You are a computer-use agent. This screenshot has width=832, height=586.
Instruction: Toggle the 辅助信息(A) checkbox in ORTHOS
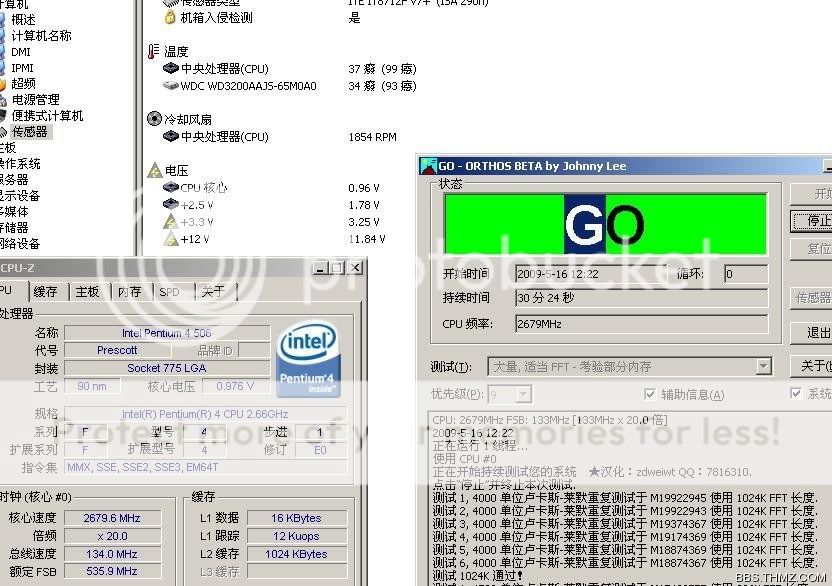point(649,394)
